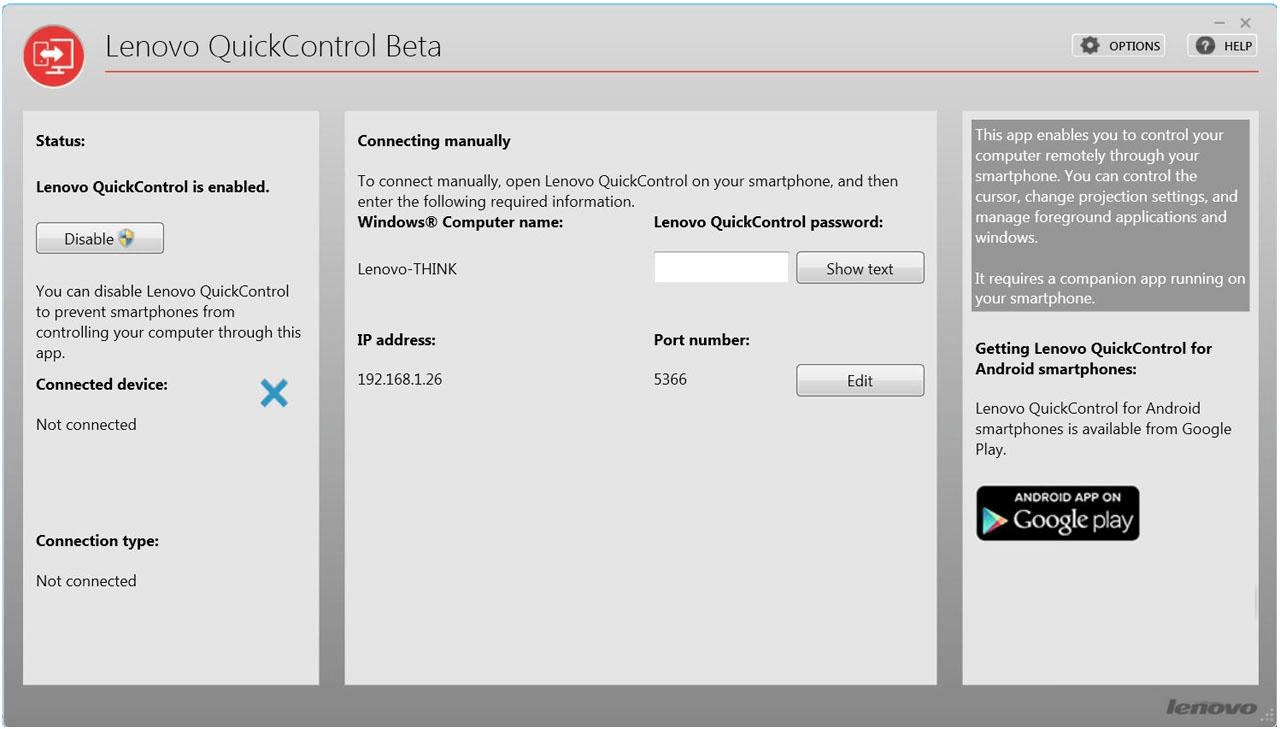This screenshot has height=729, width=1280.
Task: Edit the port number
Action: 859,381
